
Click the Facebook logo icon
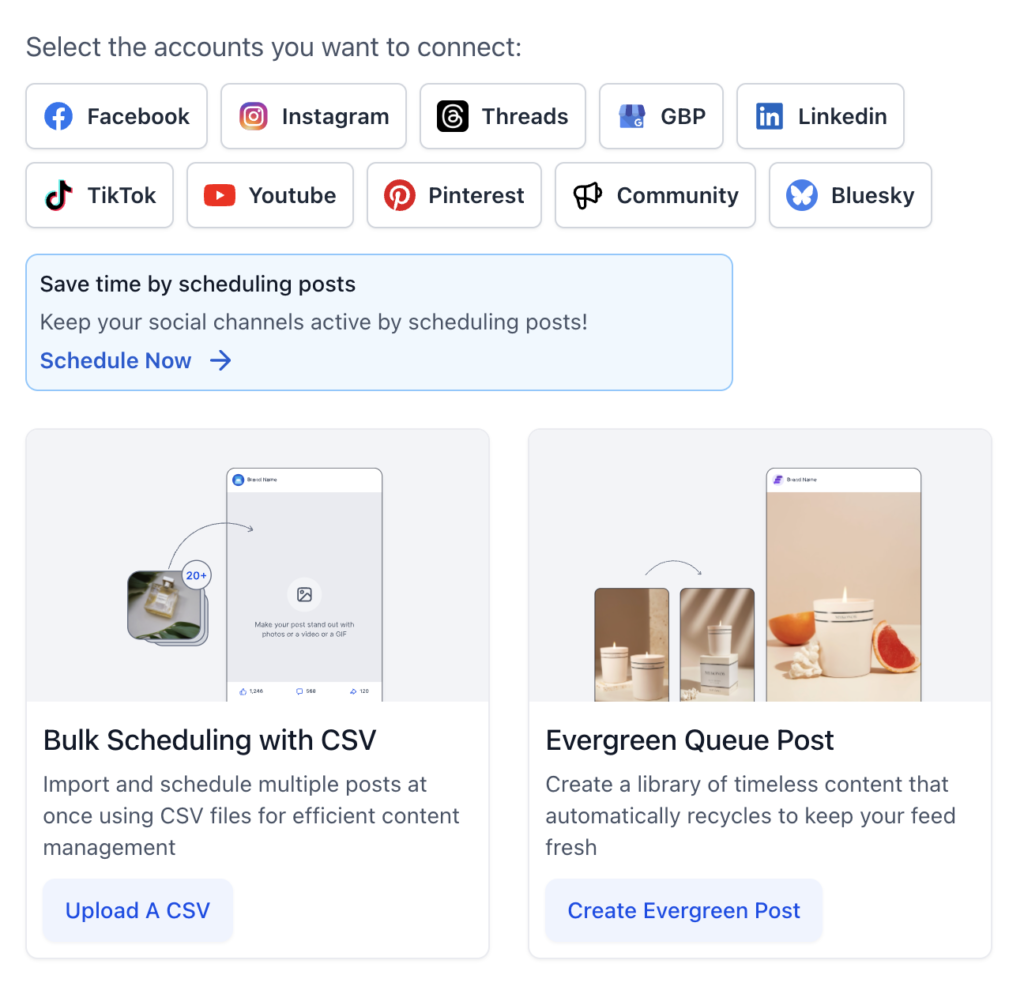coord(58,116)
